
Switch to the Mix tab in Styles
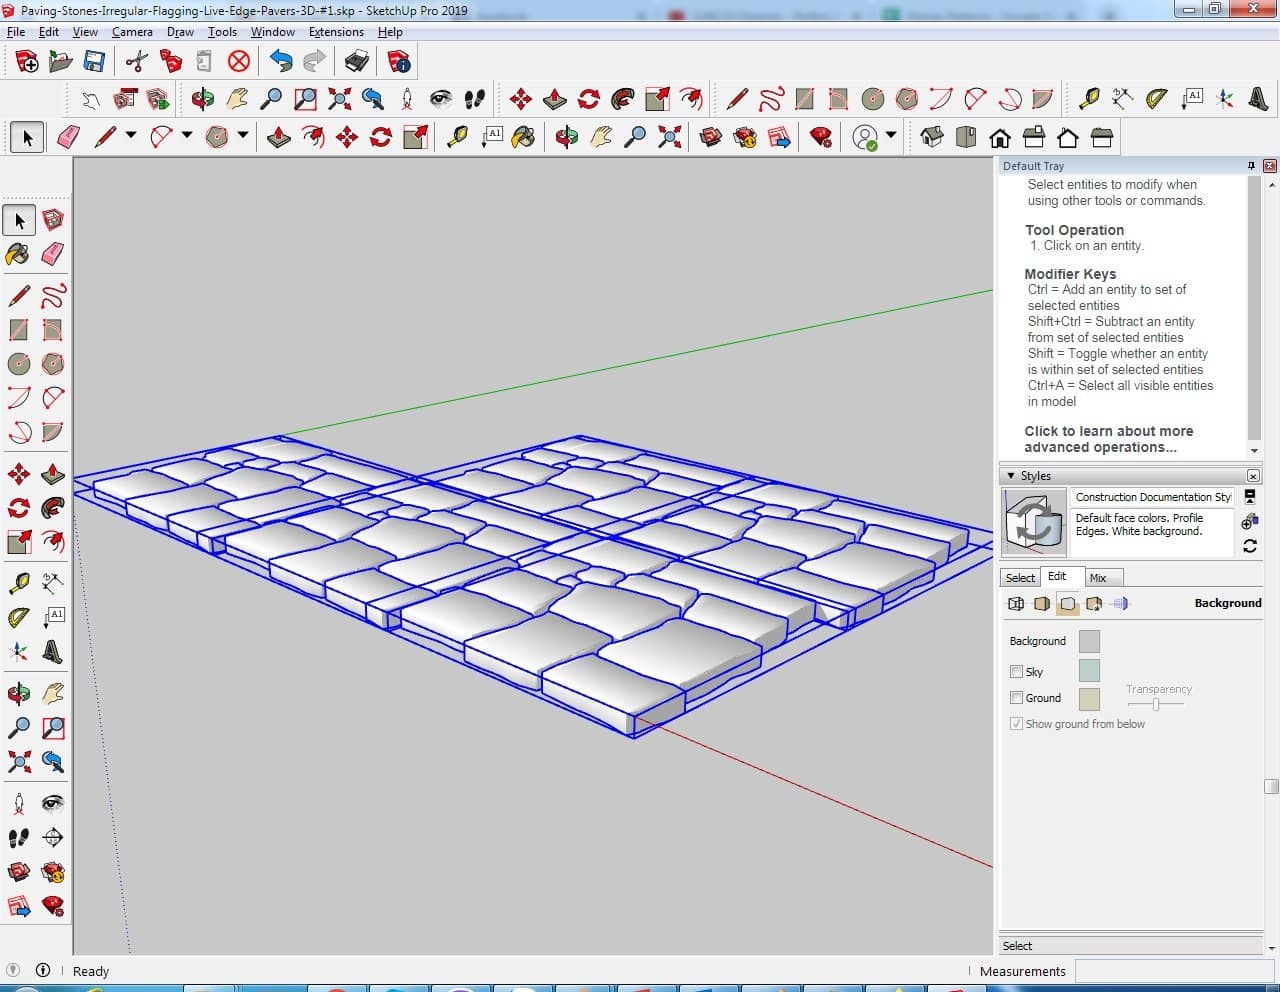1098,578
